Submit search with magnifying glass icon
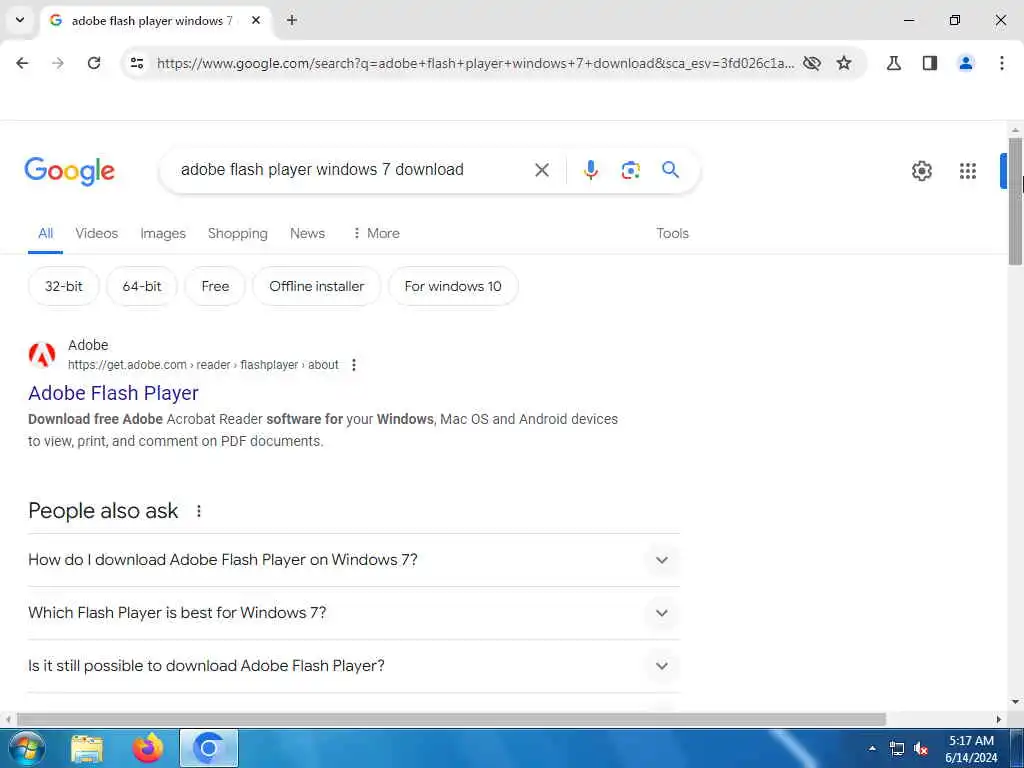Image resolution: width=1024 pixels, height=768 pixels. click(x=671, y=170)
